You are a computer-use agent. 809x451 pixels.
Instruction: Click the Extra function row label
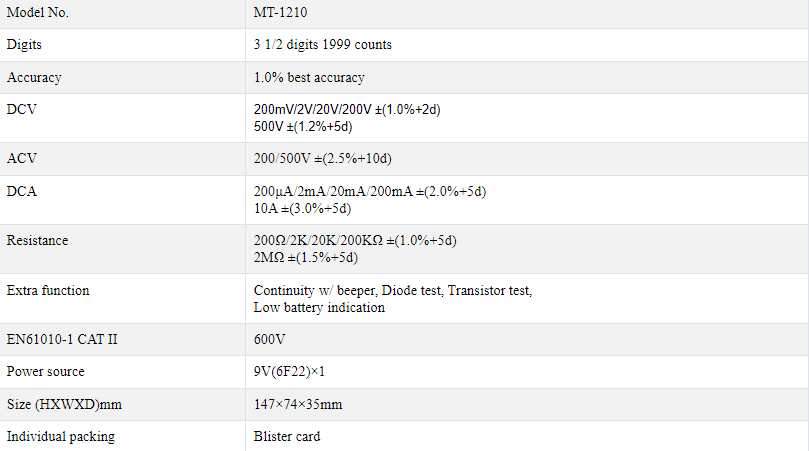point(48,291)
